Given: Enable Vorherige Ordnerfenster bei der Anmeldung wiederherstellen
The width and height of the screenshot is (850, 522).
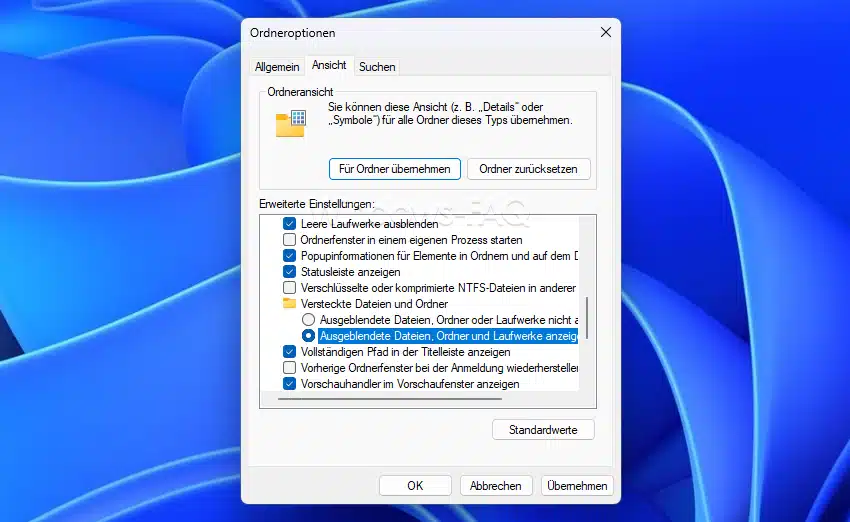Looking at the screenshot, I should (290, 368).
